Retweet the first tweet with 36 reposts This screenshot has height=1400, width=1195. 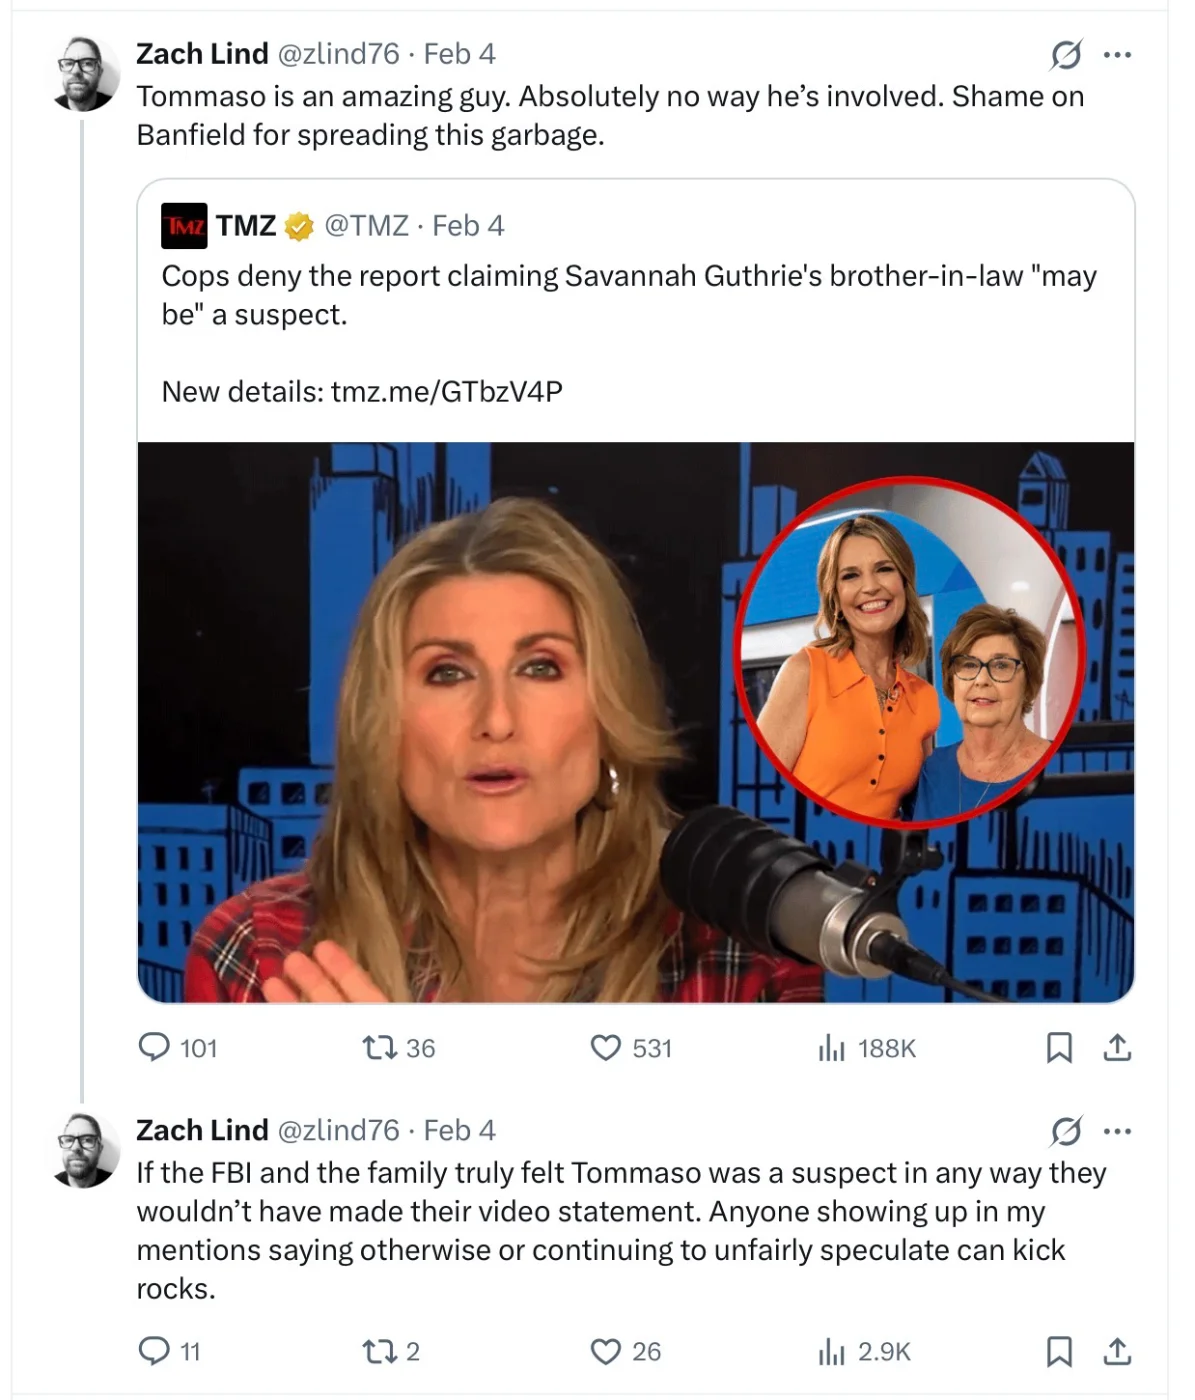pos(378,1047)
